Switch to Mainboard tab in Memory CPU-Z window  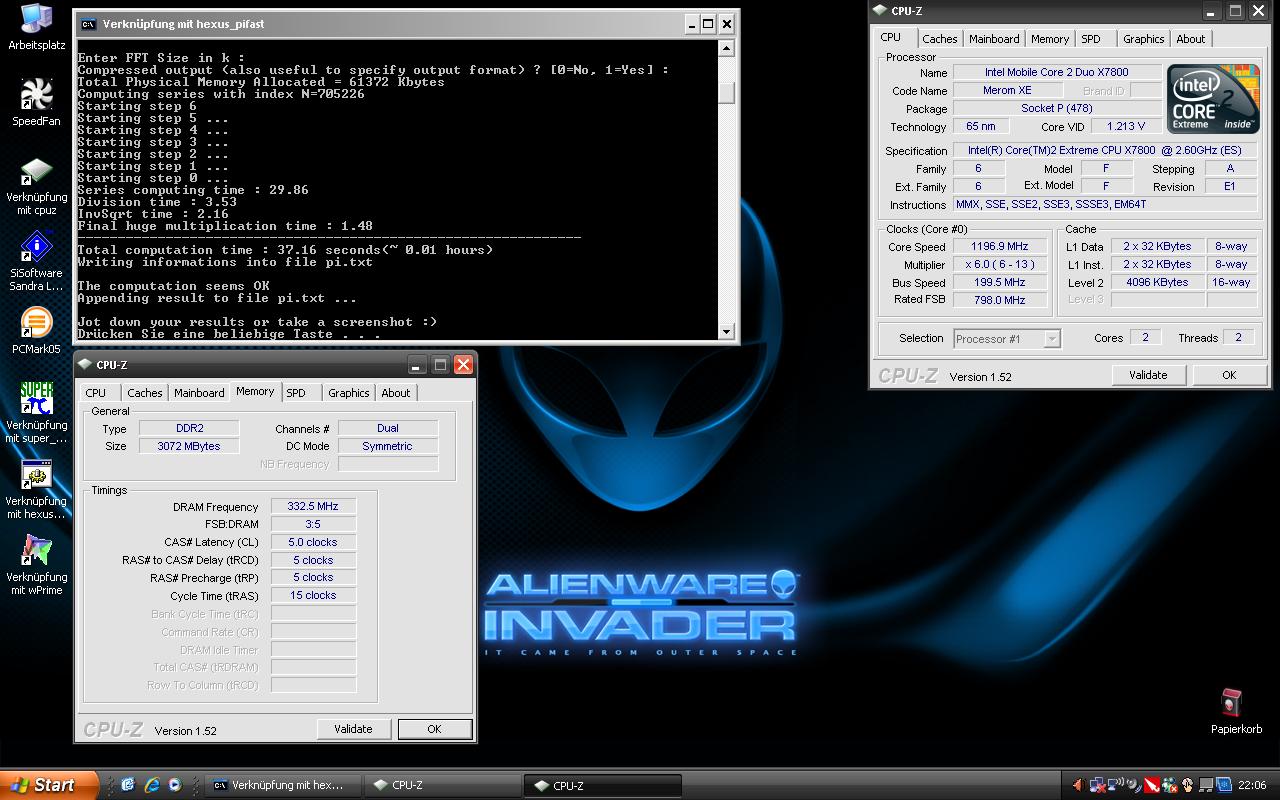(199, 393)
